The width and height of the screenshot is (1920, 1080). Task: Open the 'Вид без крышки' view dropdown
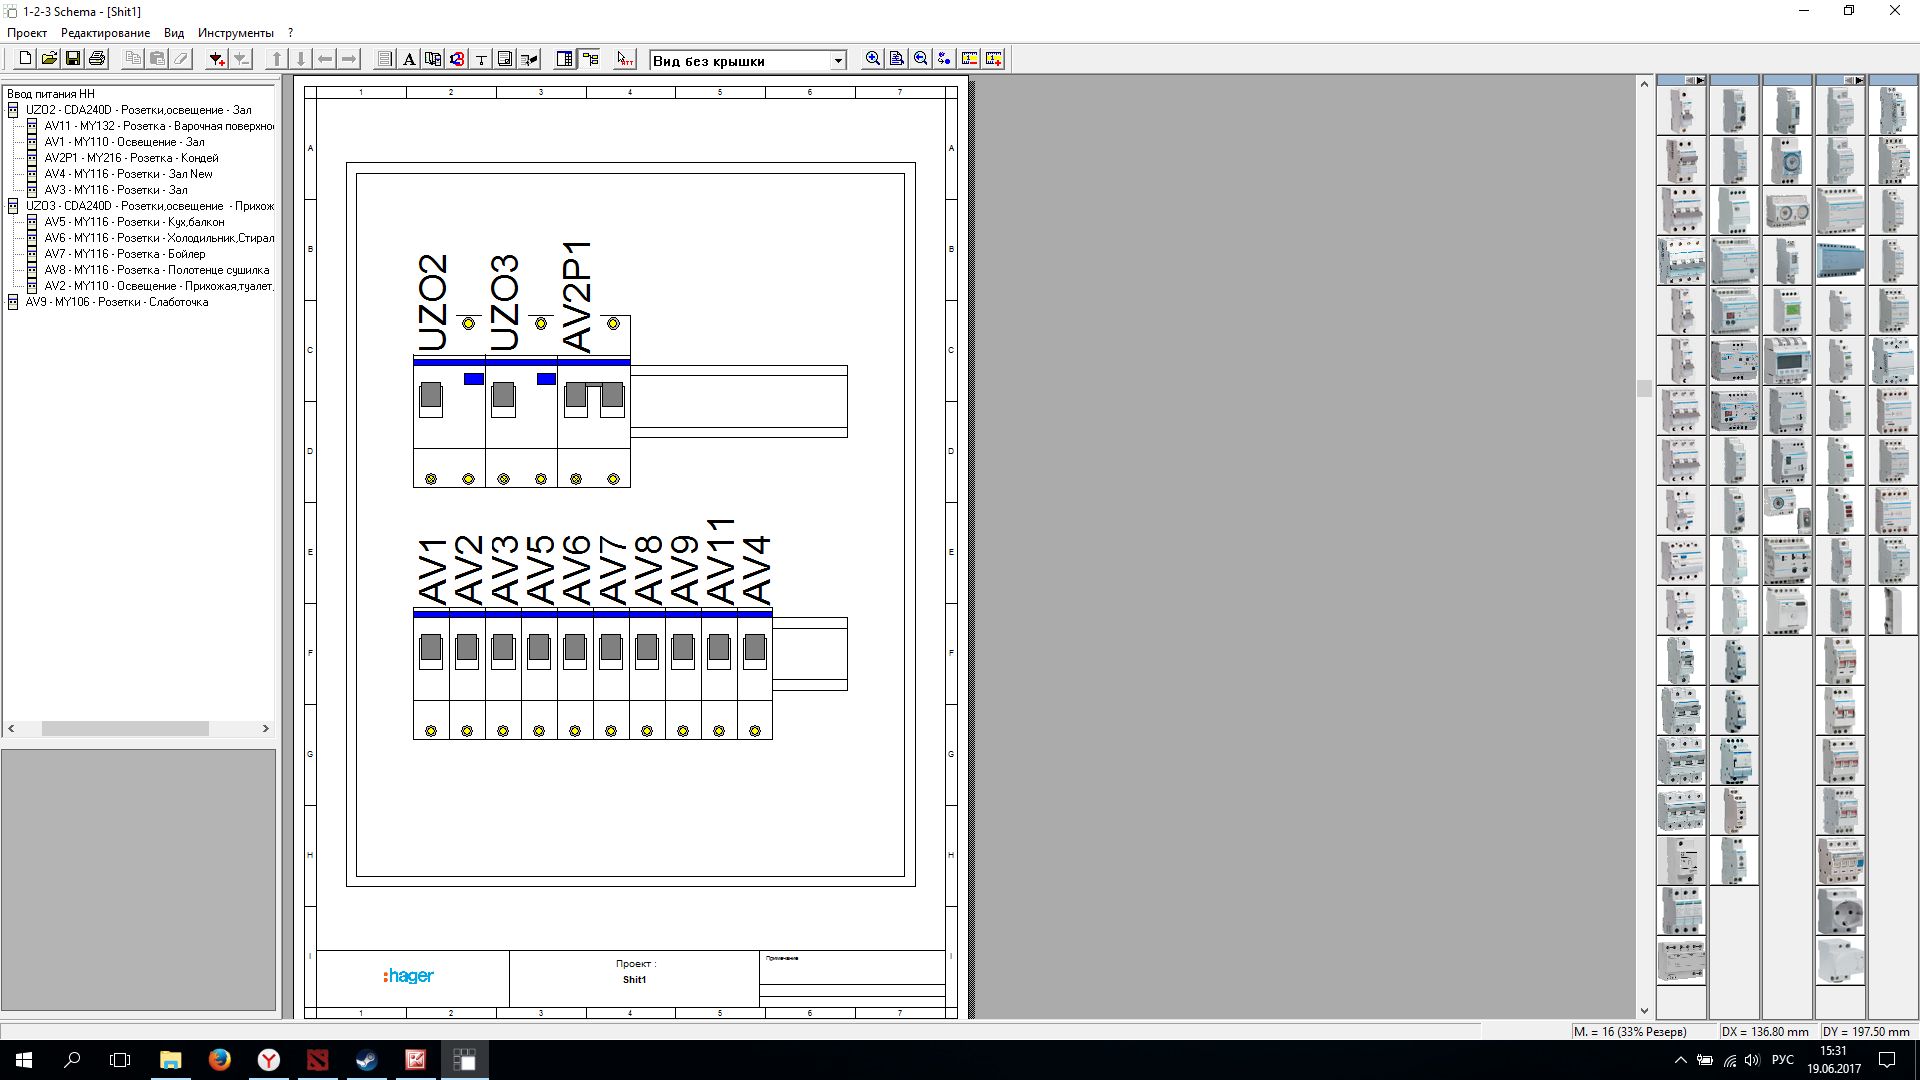click(838, 61)
